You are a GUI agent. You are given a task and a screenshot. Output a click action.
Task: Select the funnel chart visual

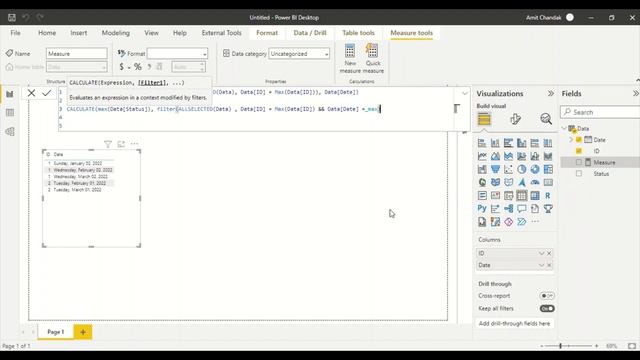point(495,169)
